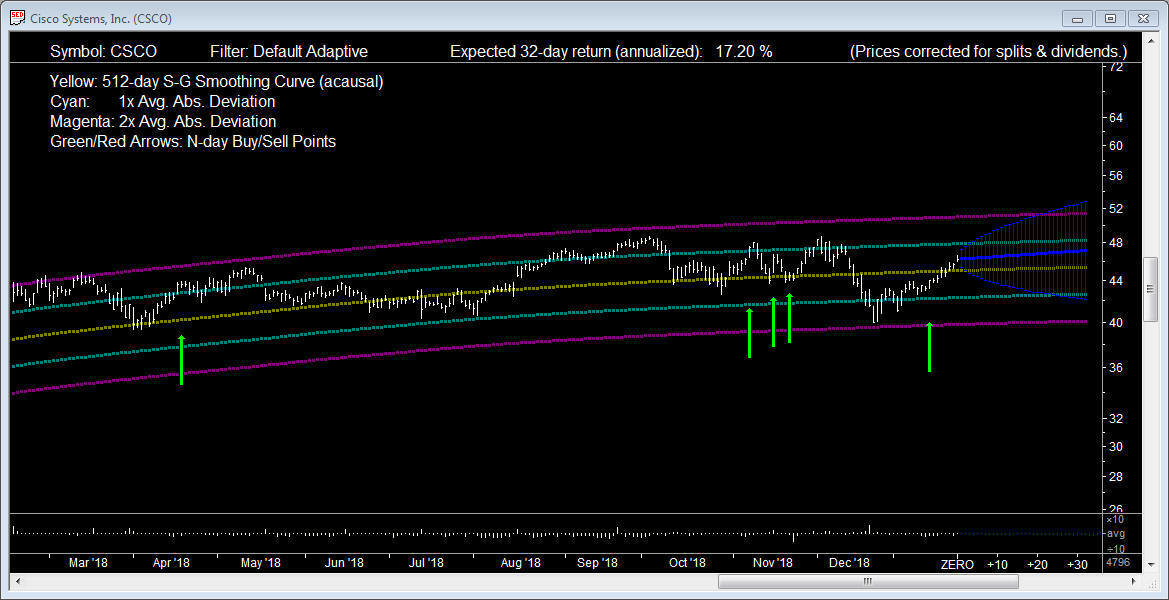Viewport: 1169px width, 600px height.
Task: Click the Yellow 512-day S-G Smoothing Curve legend line
Action: pos(217,82)
